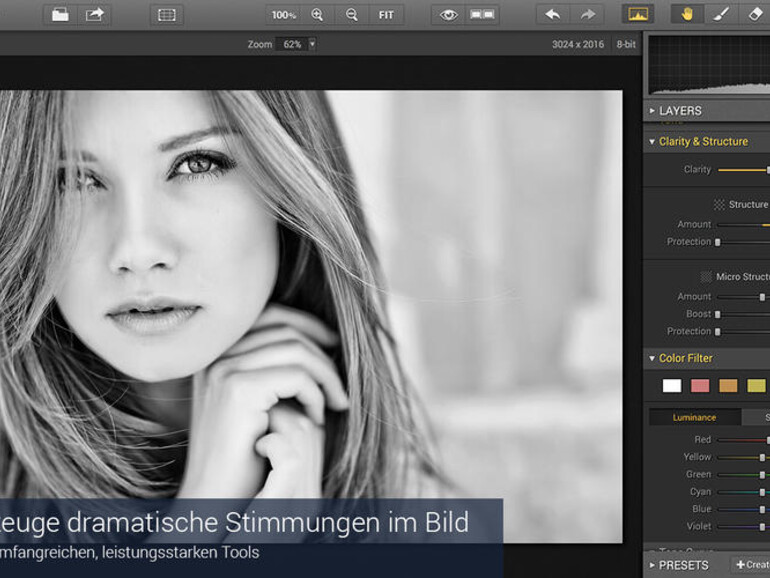Click the redo arrow icon
The image size is (770, 578).
[x=587, y=15]
